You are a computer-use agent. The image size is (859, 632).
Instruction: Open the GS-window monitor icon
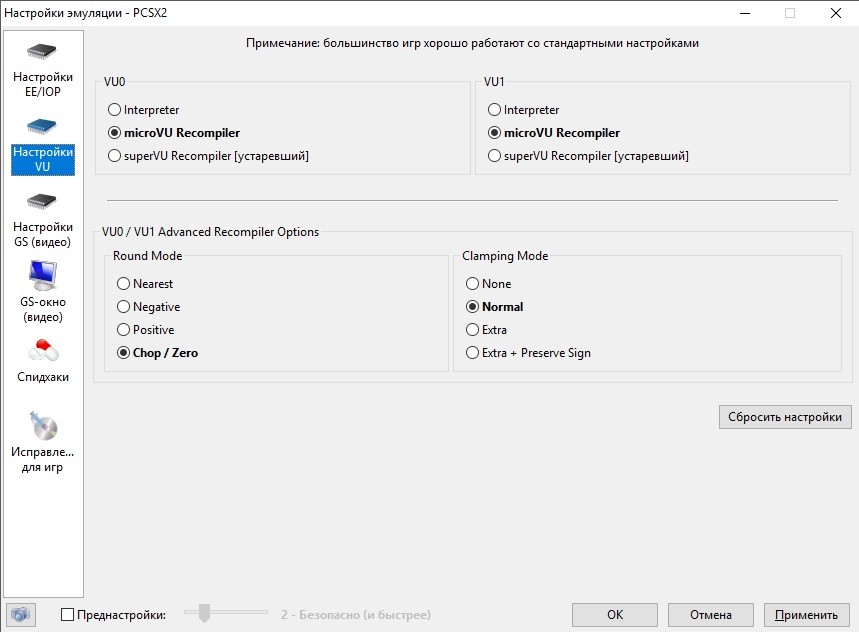click(x=42, y=274)
